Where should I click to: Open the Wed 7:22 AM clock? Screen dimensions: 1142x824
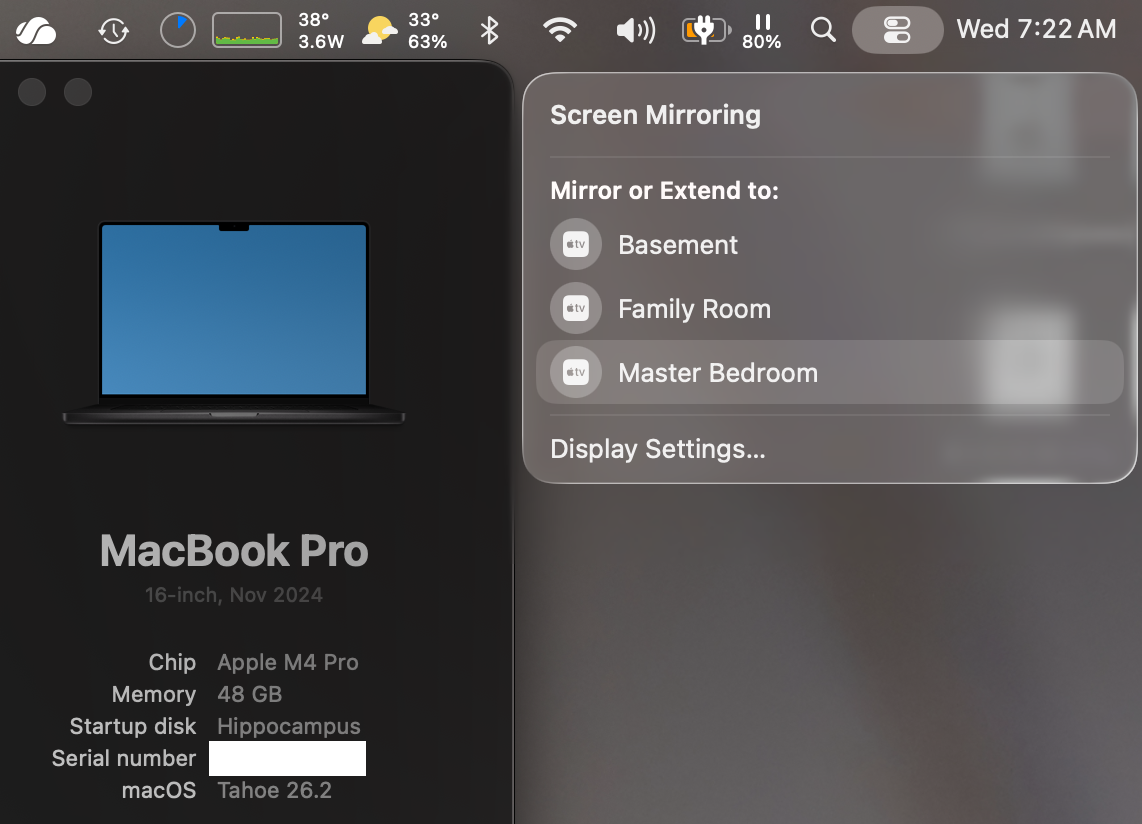point(1036,29)
